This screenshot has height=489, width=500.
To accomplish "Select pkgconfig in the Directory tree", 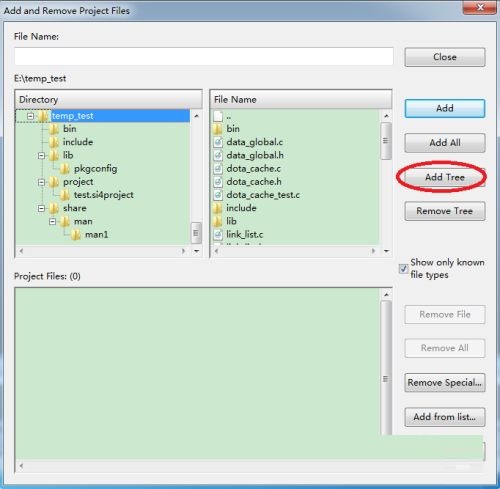I will 95,169.
